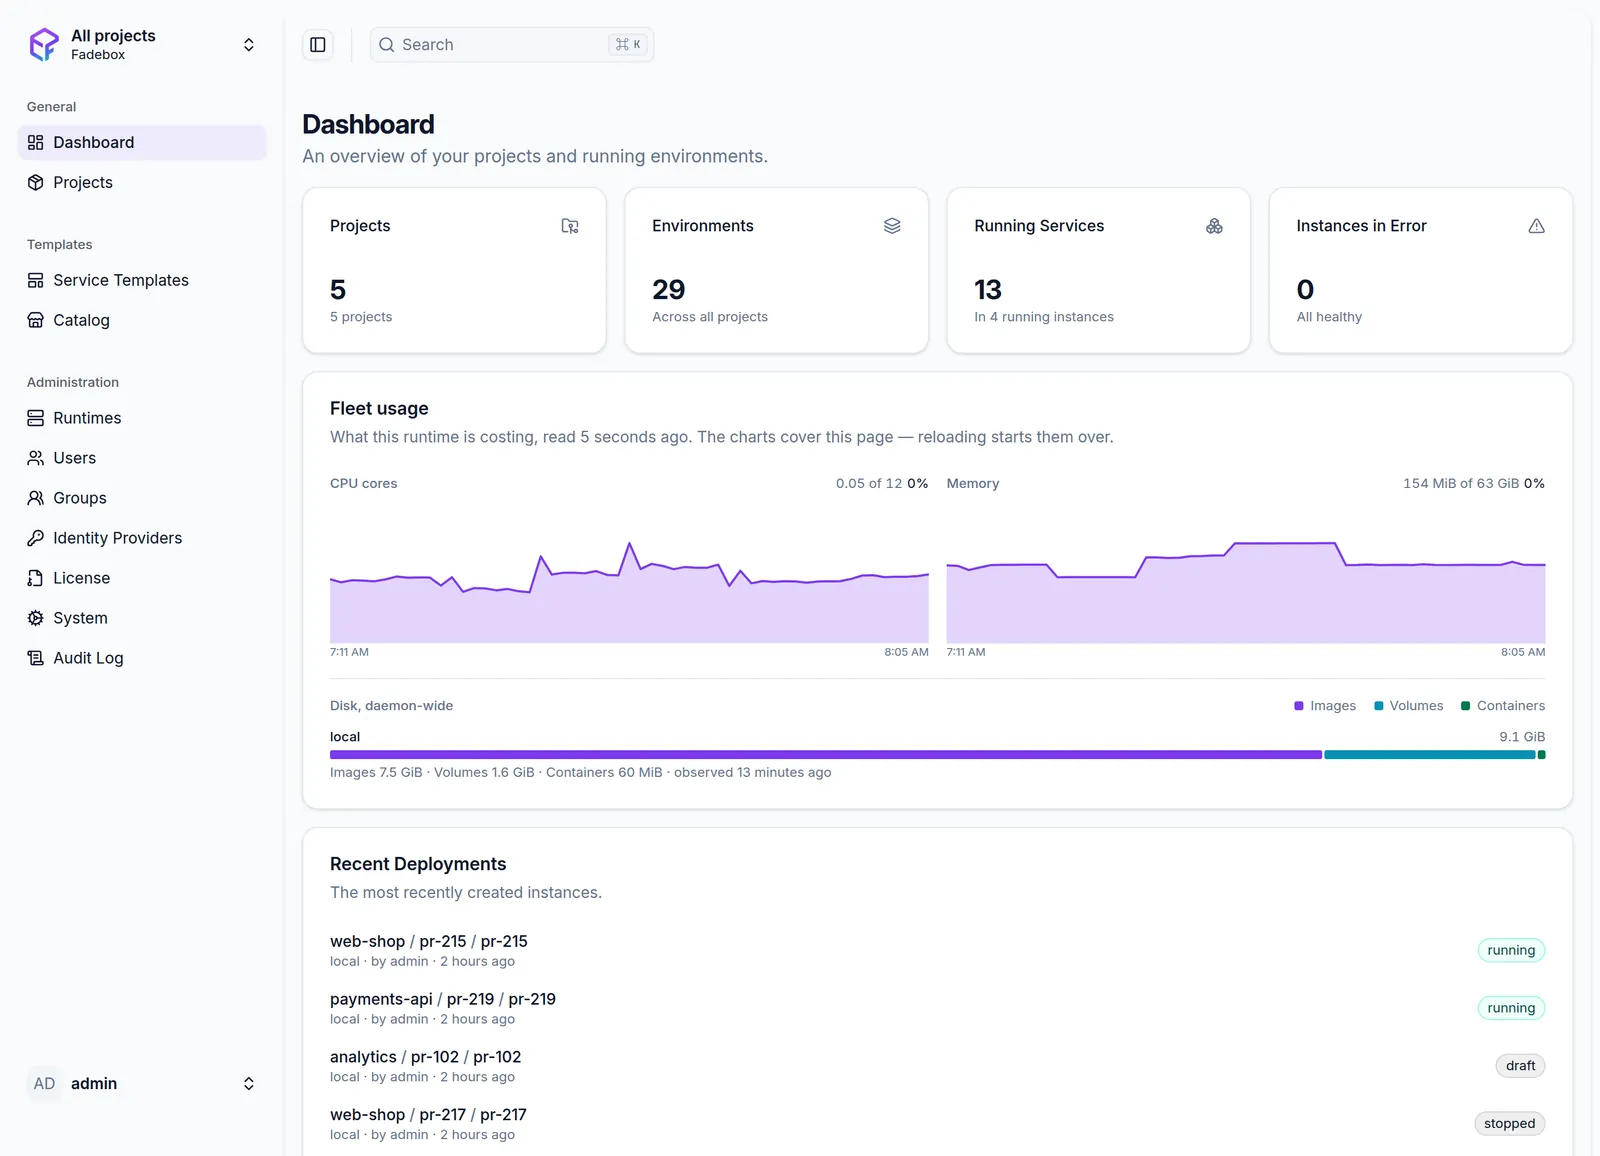Click the boxes icon on Running Services card
Image resolution: width=1600 pixels, height=1156 pixels.
pyautogui.click(x=1214, y=226)
